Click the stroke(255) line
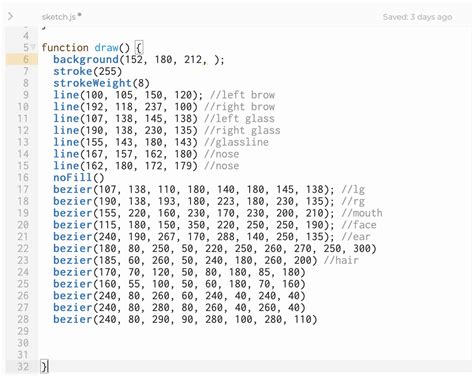Viewport: 474px width, 376px height. (87, 71)
